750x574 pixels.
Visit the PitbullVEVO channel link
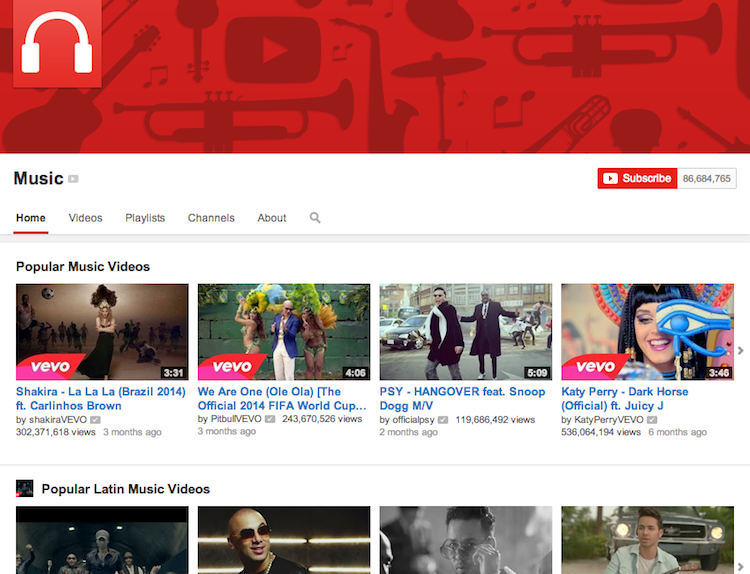(x=236, y=419)
